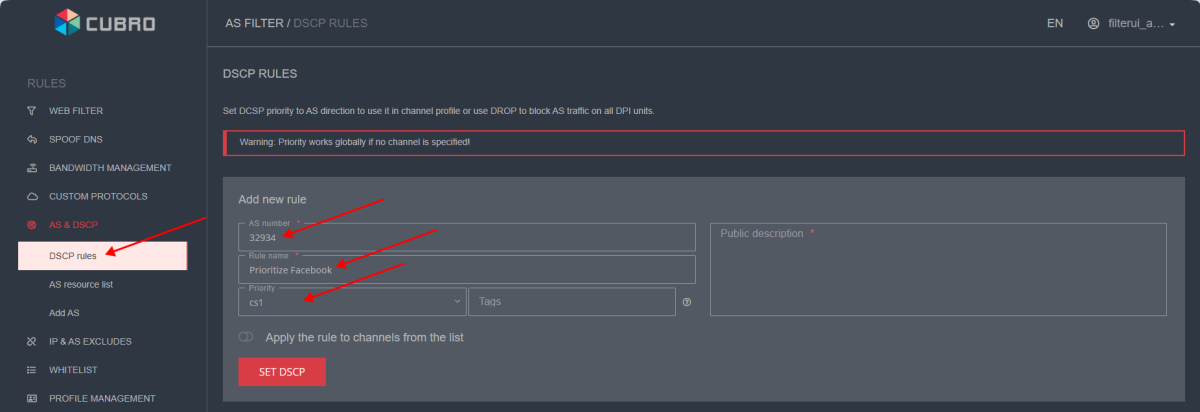
Task: Toggle Apply the rule to channels switch
Action: pos(246,337)
